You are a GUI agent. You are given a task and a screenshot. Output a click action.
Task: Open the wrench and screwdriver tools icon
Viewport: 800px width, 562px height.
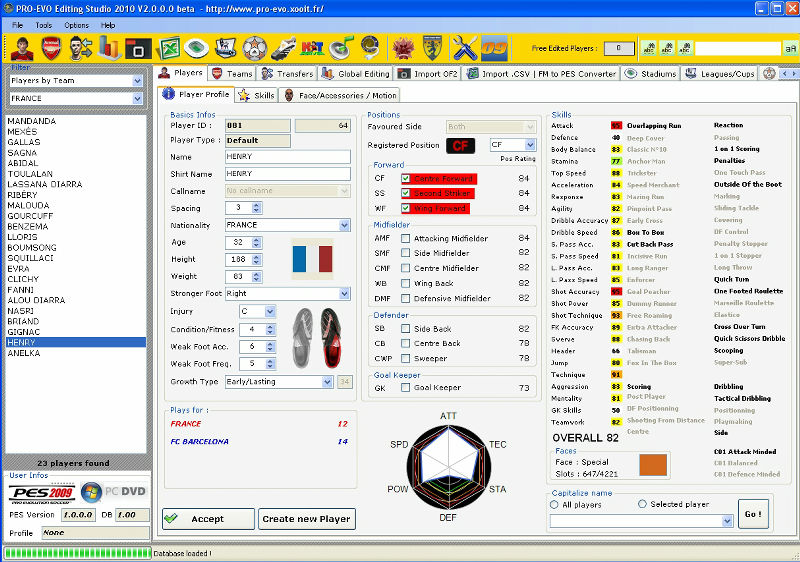point(463,47)
